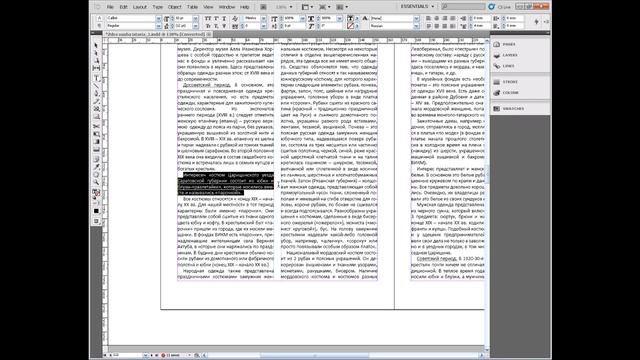Select the Rectangle Frame tool
The width and height of the screenshot is (640, 360).
96,109
